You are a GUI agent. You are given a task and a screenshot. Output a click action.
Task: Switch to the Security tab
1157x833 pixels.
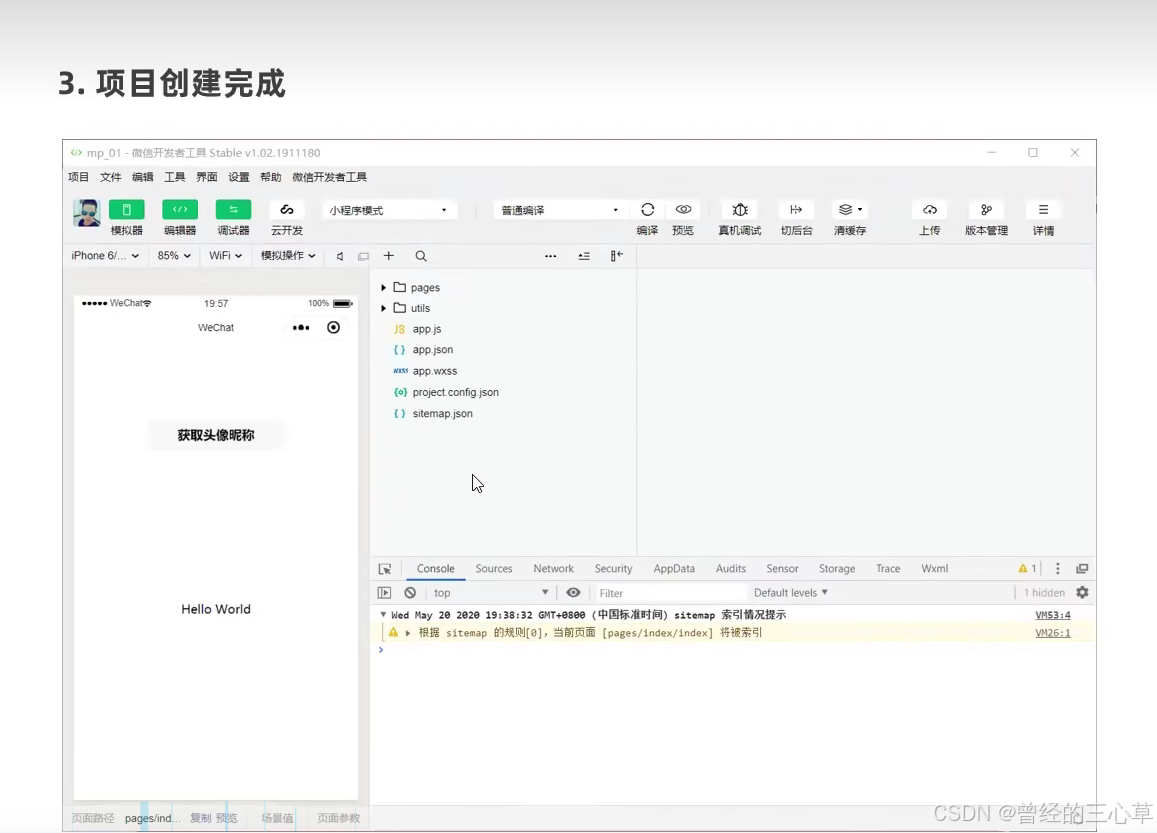tap(613, 569)
